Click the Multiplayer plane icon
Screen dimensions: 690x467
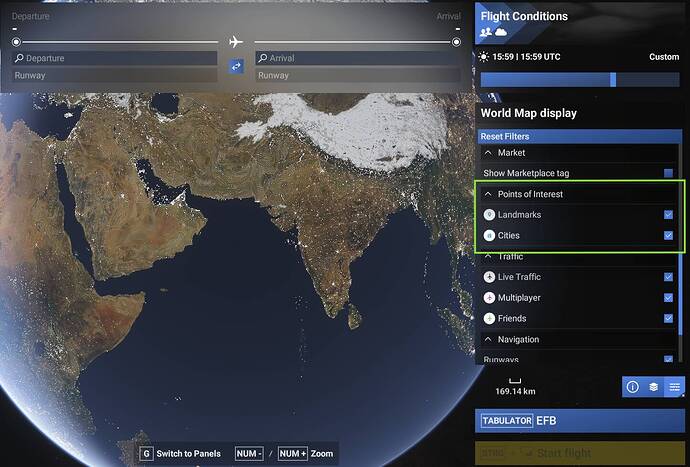tap(489, 298)
